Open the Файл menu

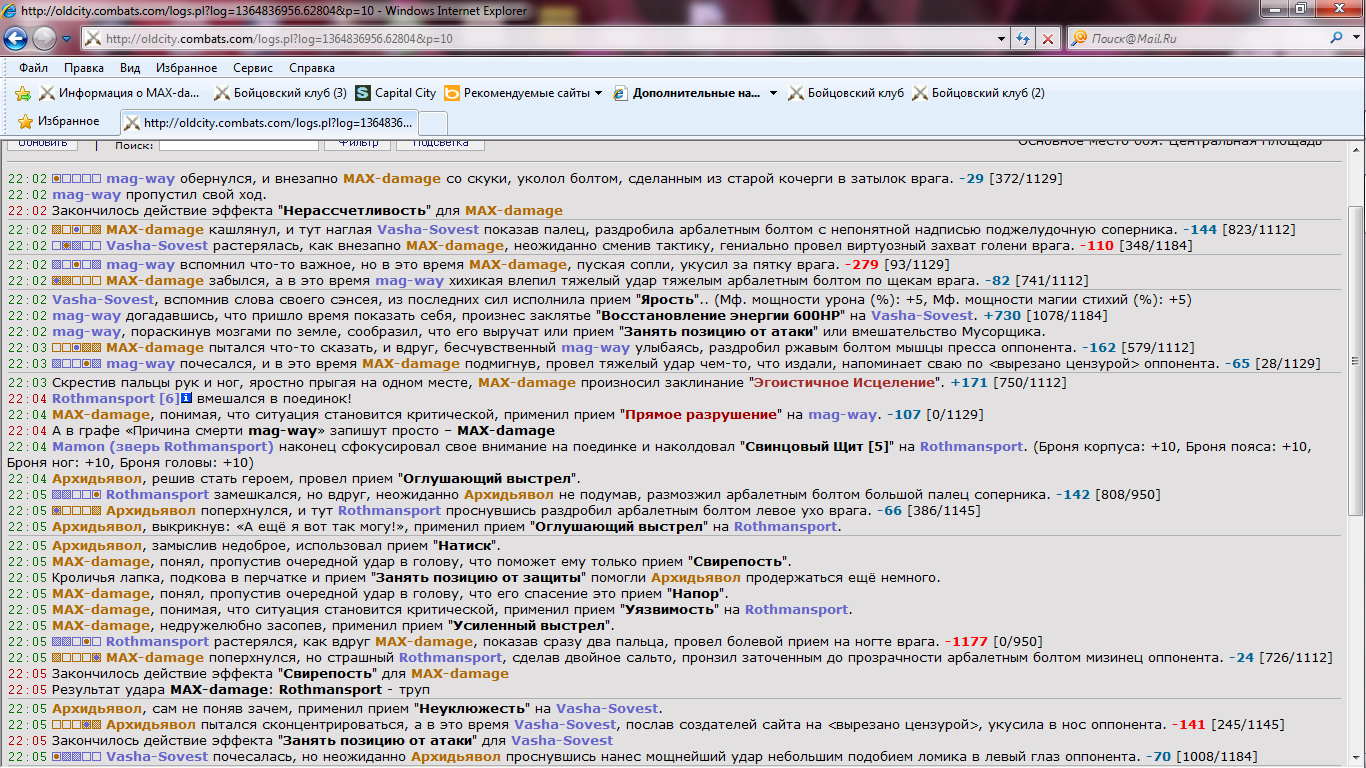point(33,68)
